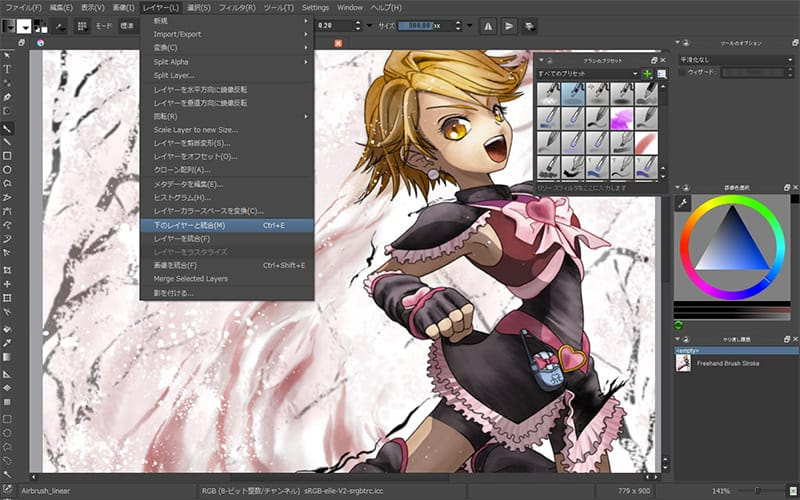Open the フィルタ(R) menu
Image resolution: width=800 pixels, height=500 pixels.
click(x=237, y=8)
